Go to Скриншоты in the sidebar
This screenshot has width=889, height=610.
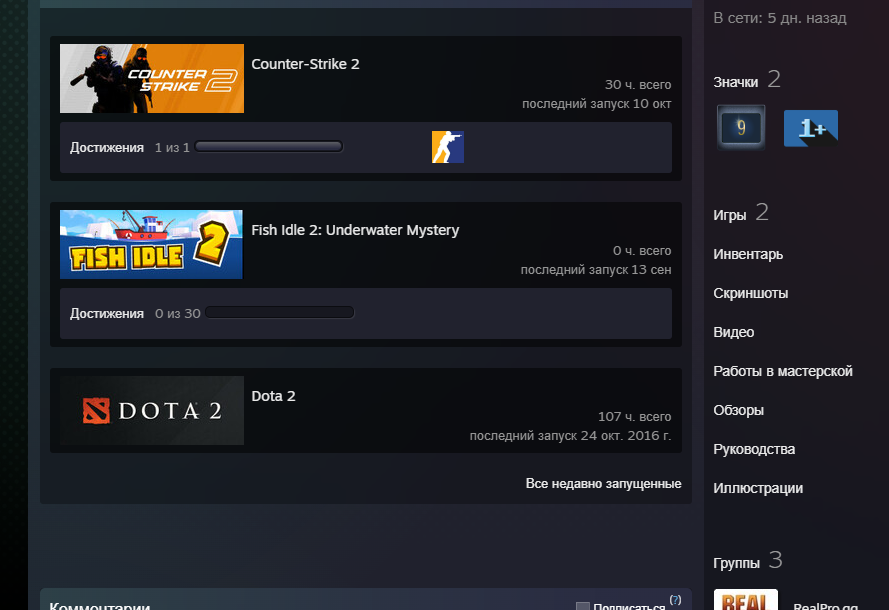tap(750, 293)
